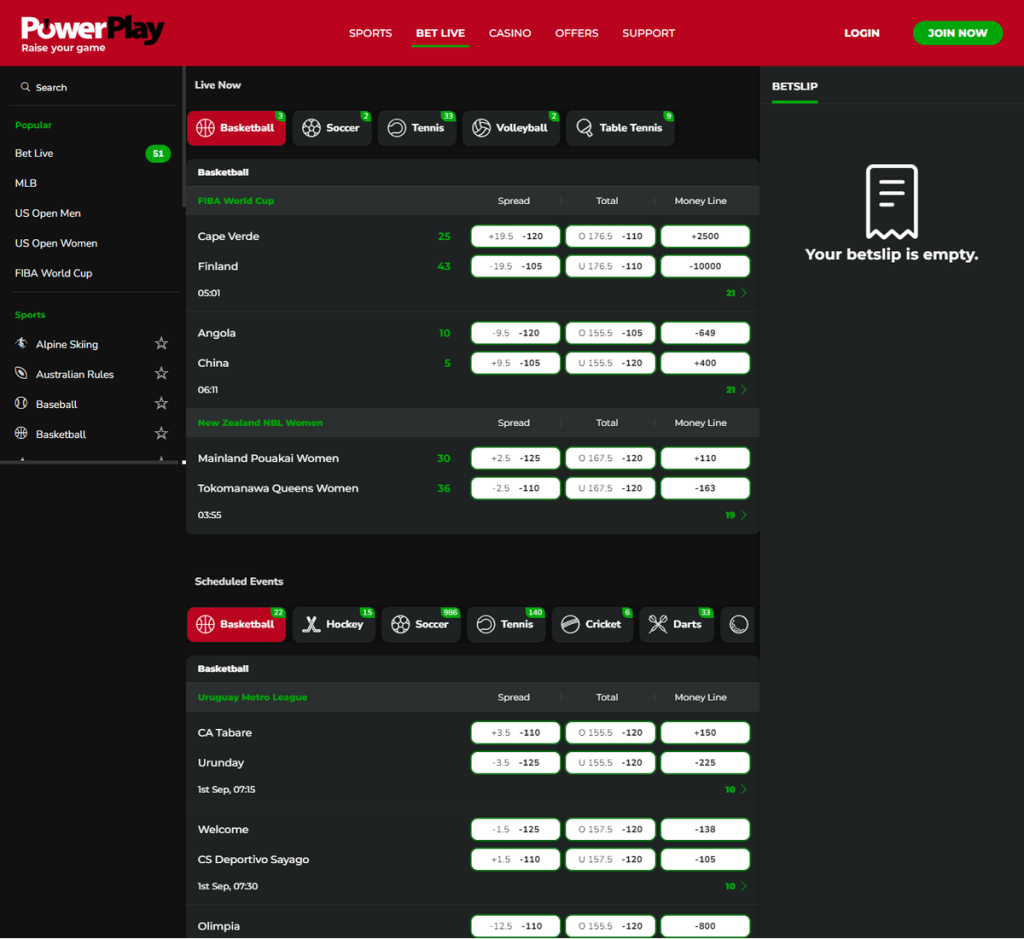Viewport: 1024px width, 939px height.
Task: Select the last ball icon tab in Scheduled Events
Action: tap(739, 625)
